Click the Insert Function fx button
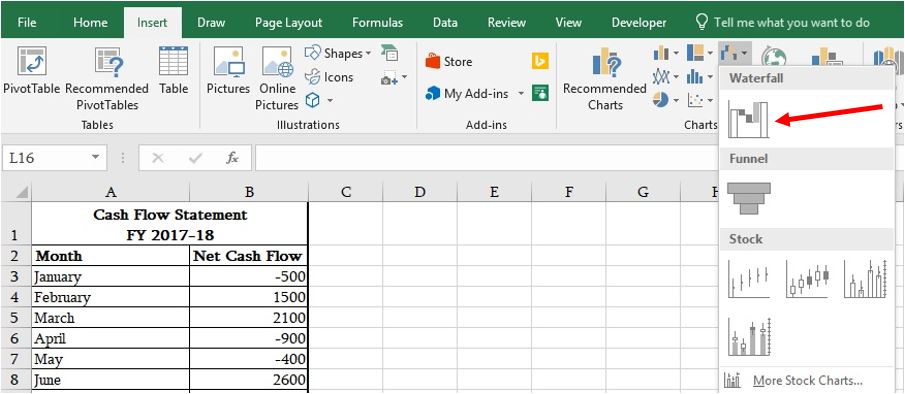Screen dimensions: 905x394 [x=232, y=157]
